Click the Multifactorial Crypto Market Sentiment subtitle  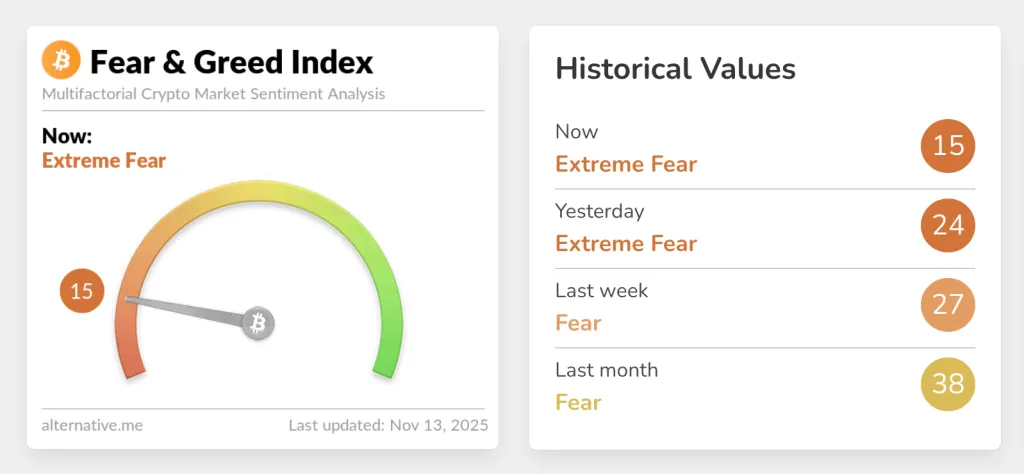click(x=213, y=94)
